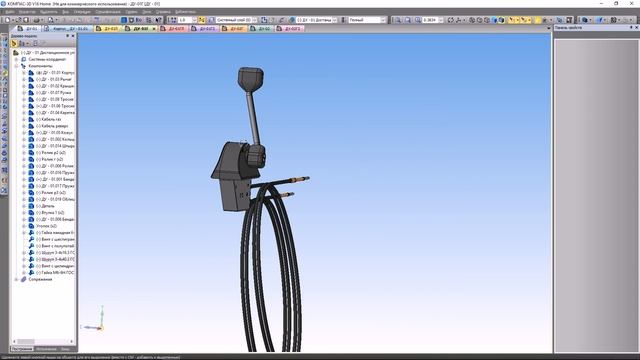The height and width of the screenshot is (360, 640).
Task: Switch to shaded display mode
Action: [494, 20]
